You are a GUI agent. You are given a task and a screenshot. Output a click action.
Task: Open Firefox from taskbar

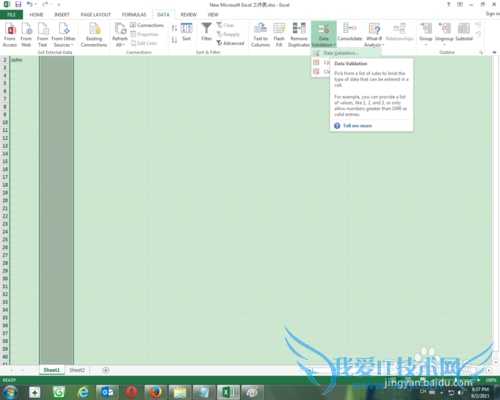(x=156, y=392)
